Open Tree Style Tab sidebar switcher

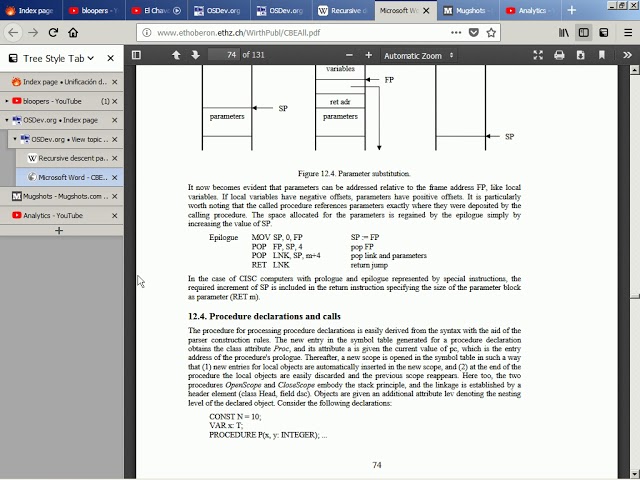click(51, 58)
